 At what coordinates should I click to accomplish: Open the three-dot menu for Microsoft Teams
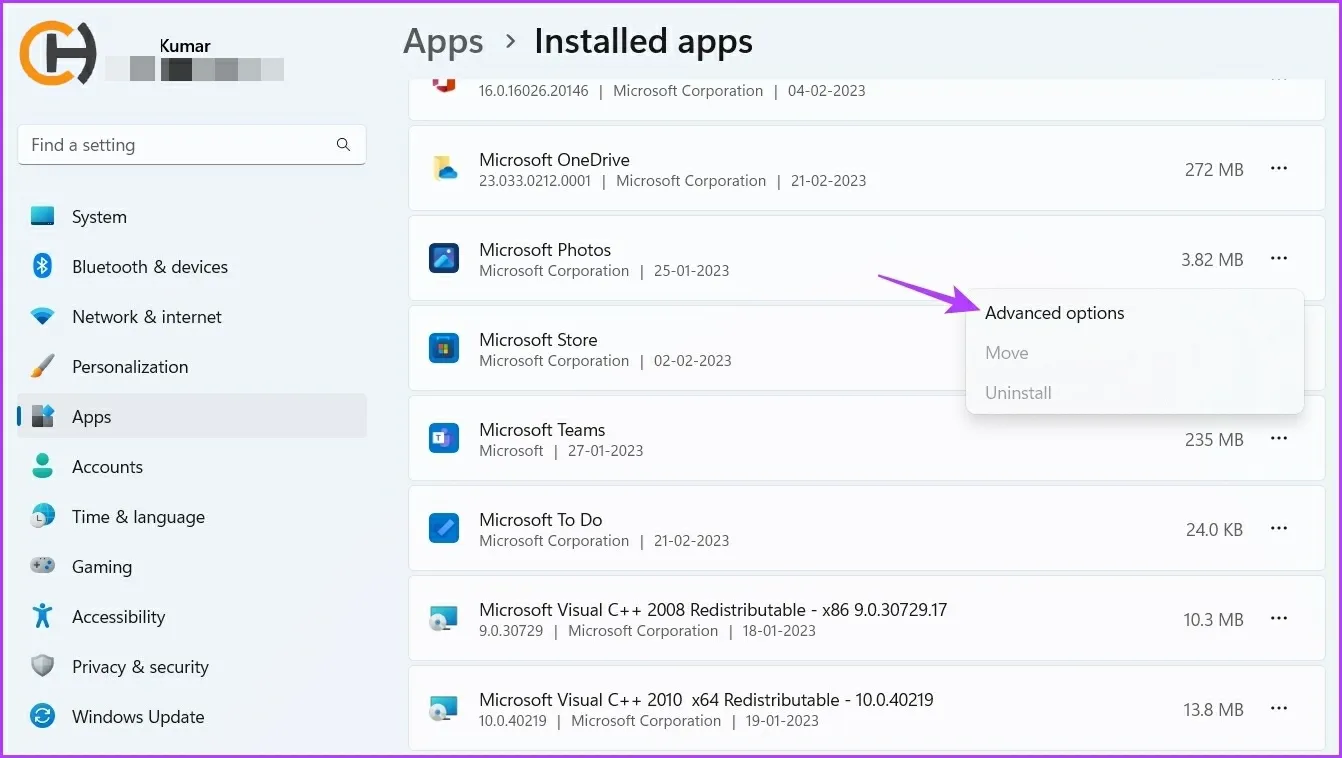1278,439
